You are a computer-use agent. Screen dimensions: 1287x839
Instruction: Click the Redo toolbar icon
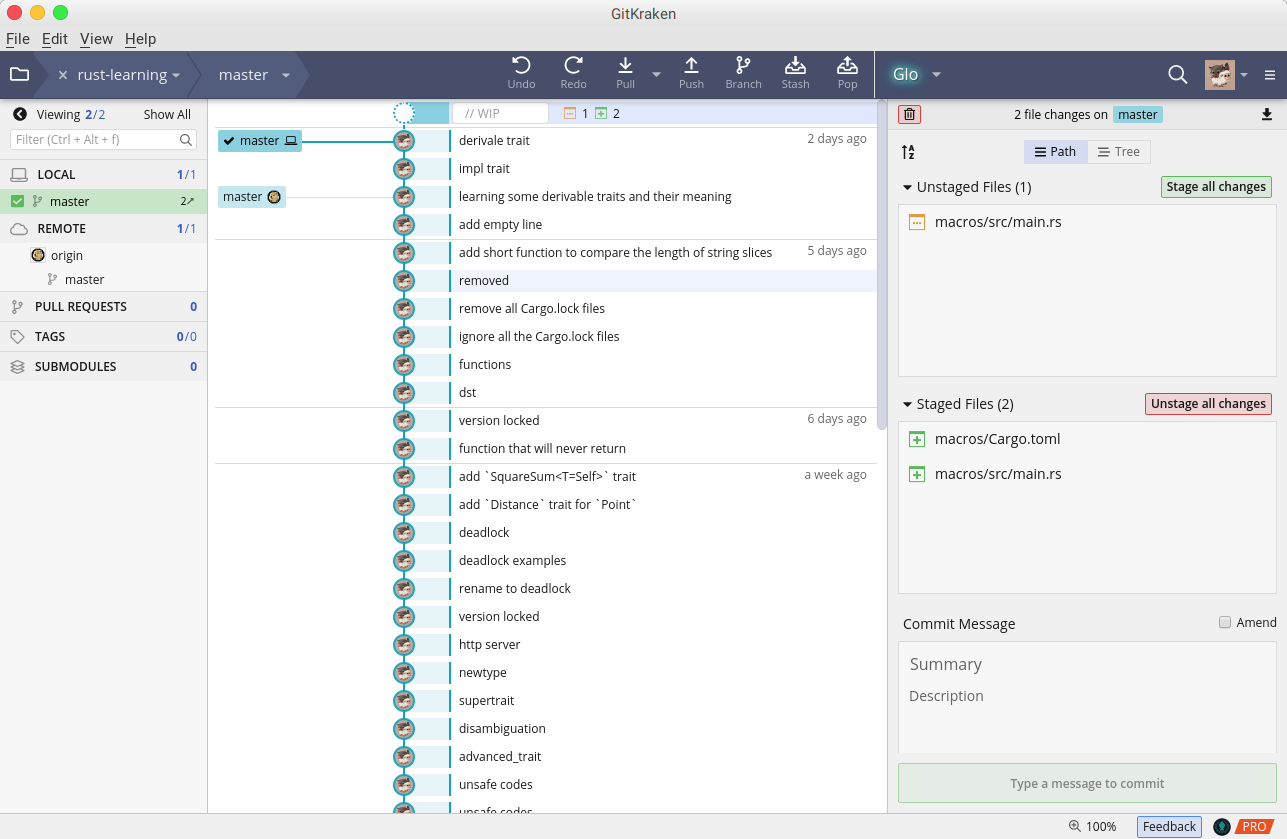[x=573, y=66]
